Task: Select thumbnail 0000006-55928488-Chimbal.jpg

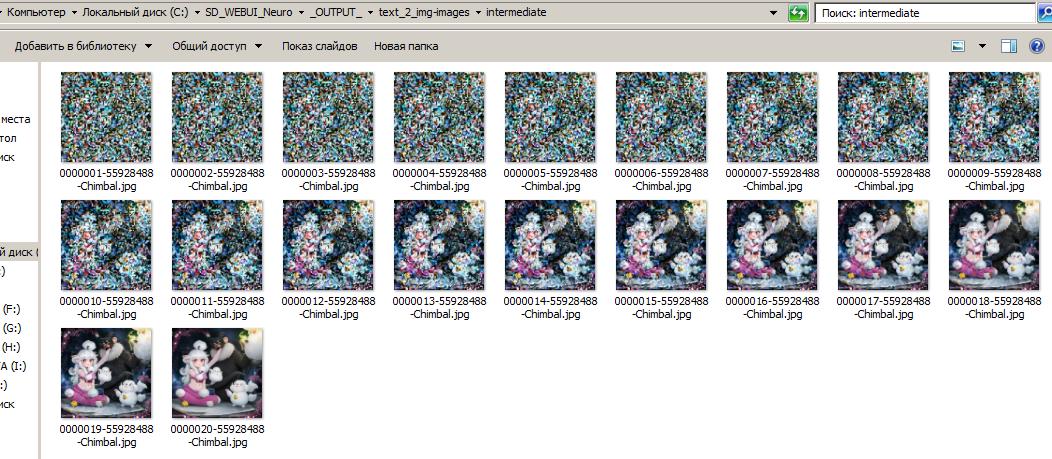Action: coord(662,117)
